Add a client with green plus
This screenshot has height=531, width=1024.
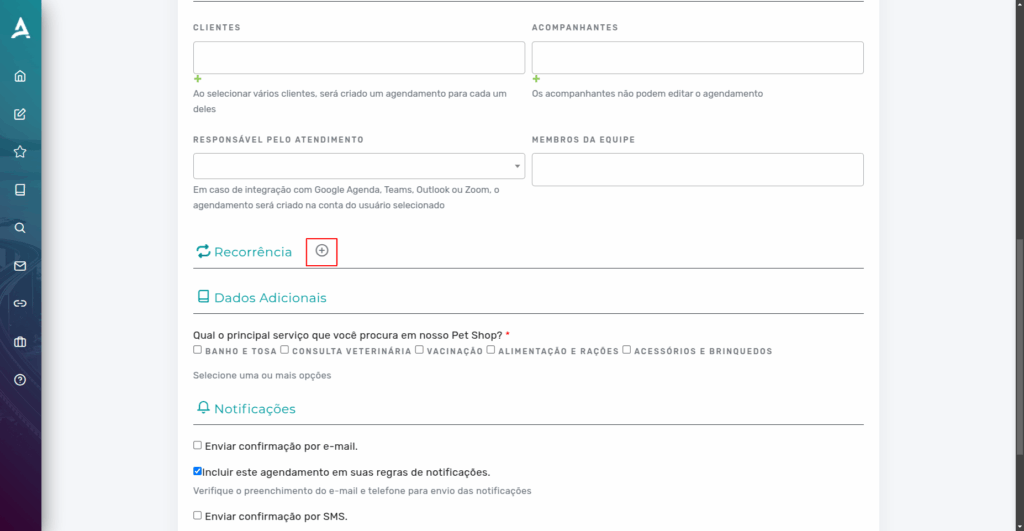point(197,79)
